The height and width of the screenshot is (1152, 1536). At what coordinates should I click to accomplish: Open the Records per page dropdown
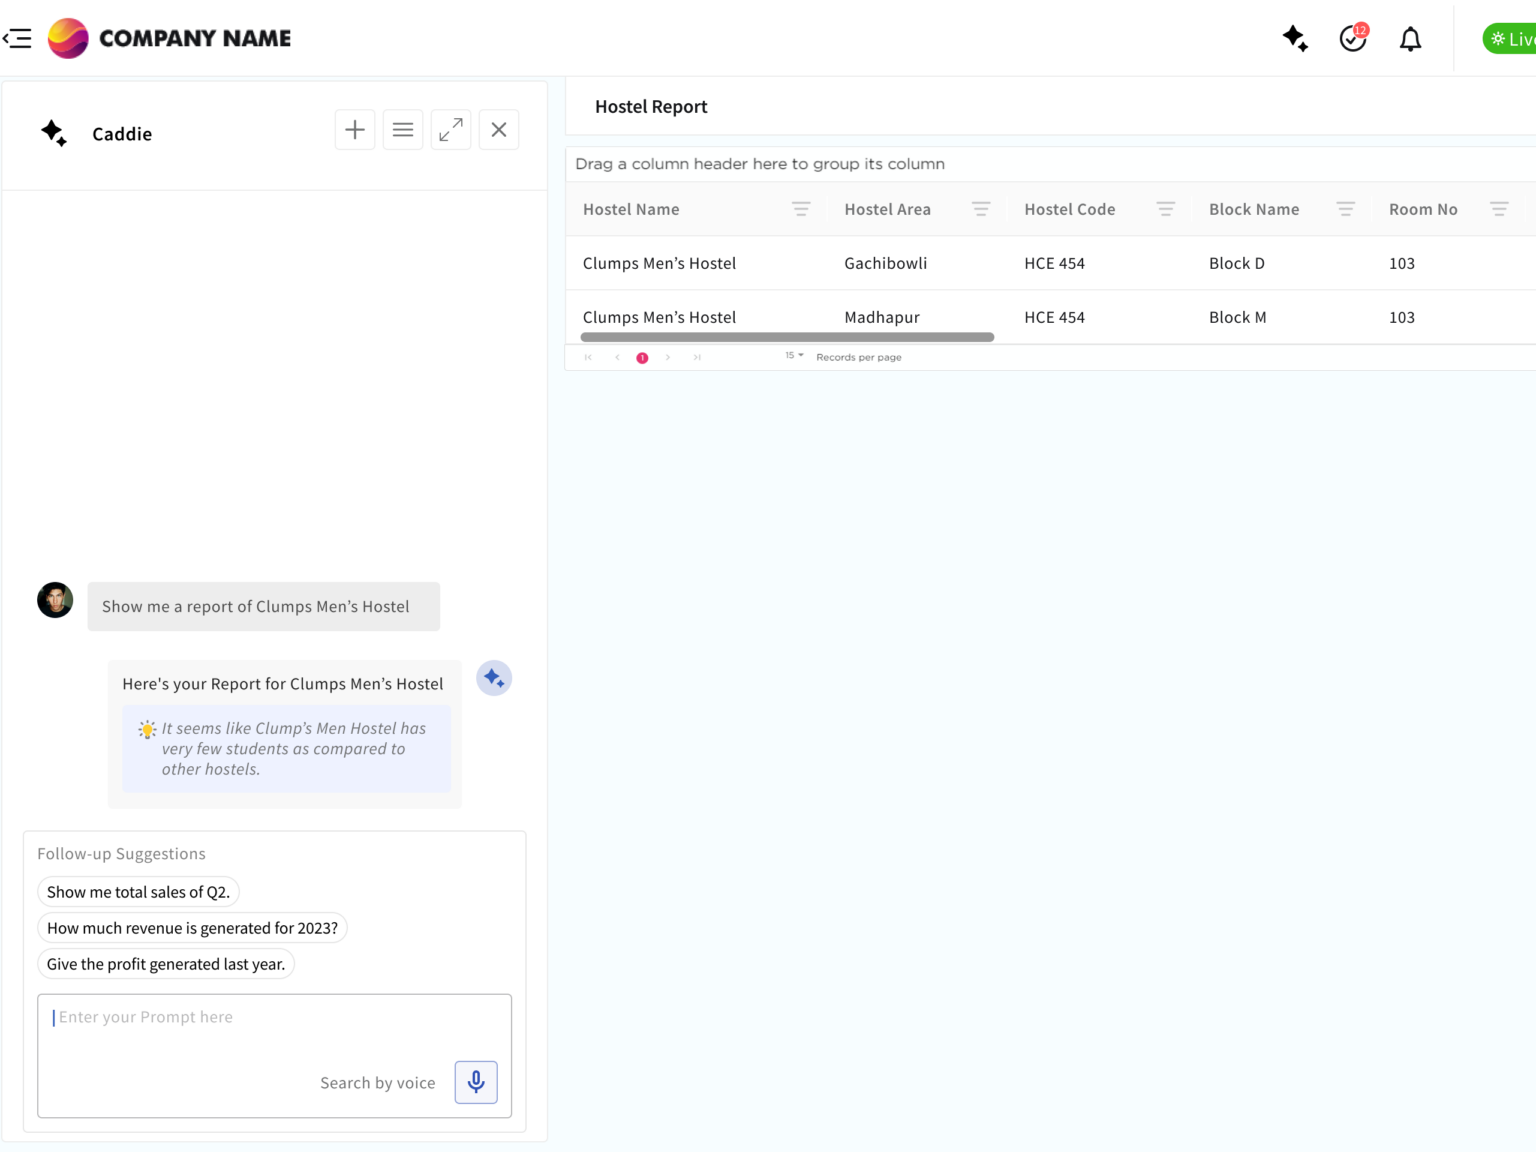point(793,355)
